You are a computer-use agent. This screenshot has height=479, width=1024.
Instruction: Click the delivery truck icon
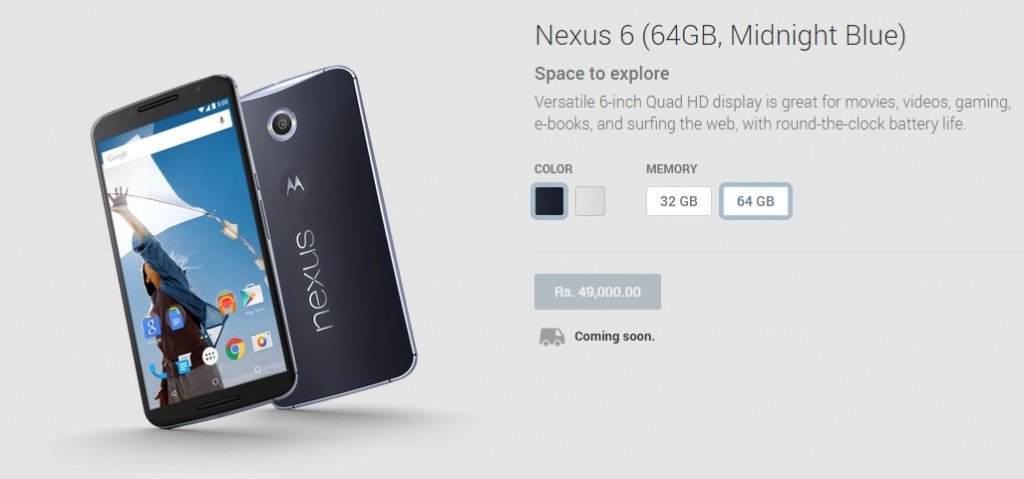(552, 337)
